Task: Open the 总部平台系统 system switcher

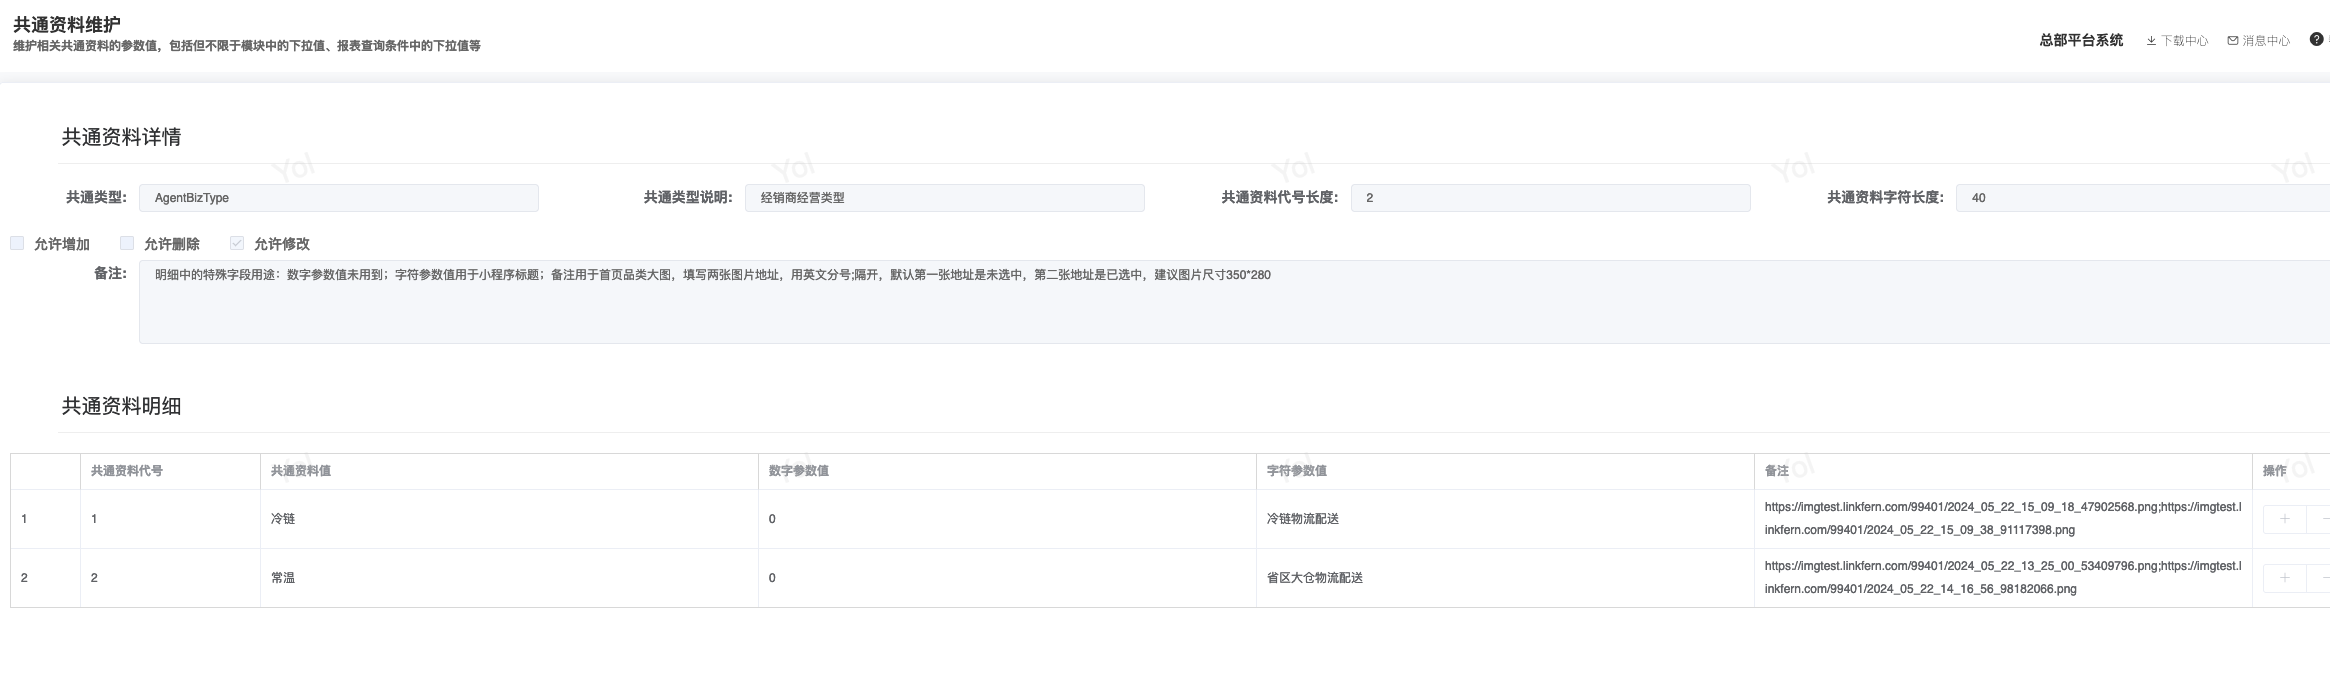Action: pos(2081,41)
